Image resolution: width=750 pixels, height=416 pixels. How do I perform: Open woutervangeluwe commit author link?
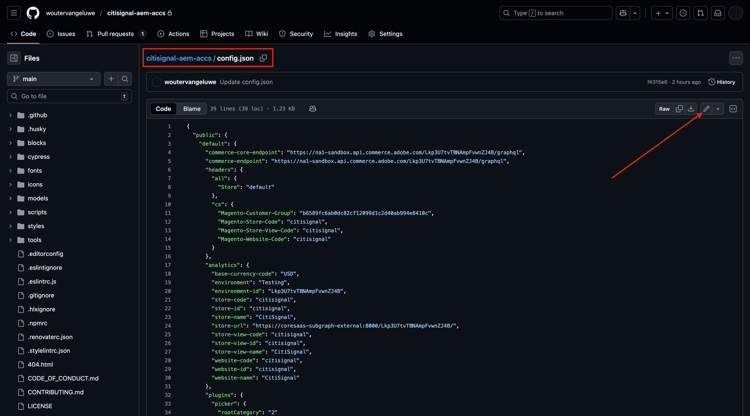click(x=190, y=82)
